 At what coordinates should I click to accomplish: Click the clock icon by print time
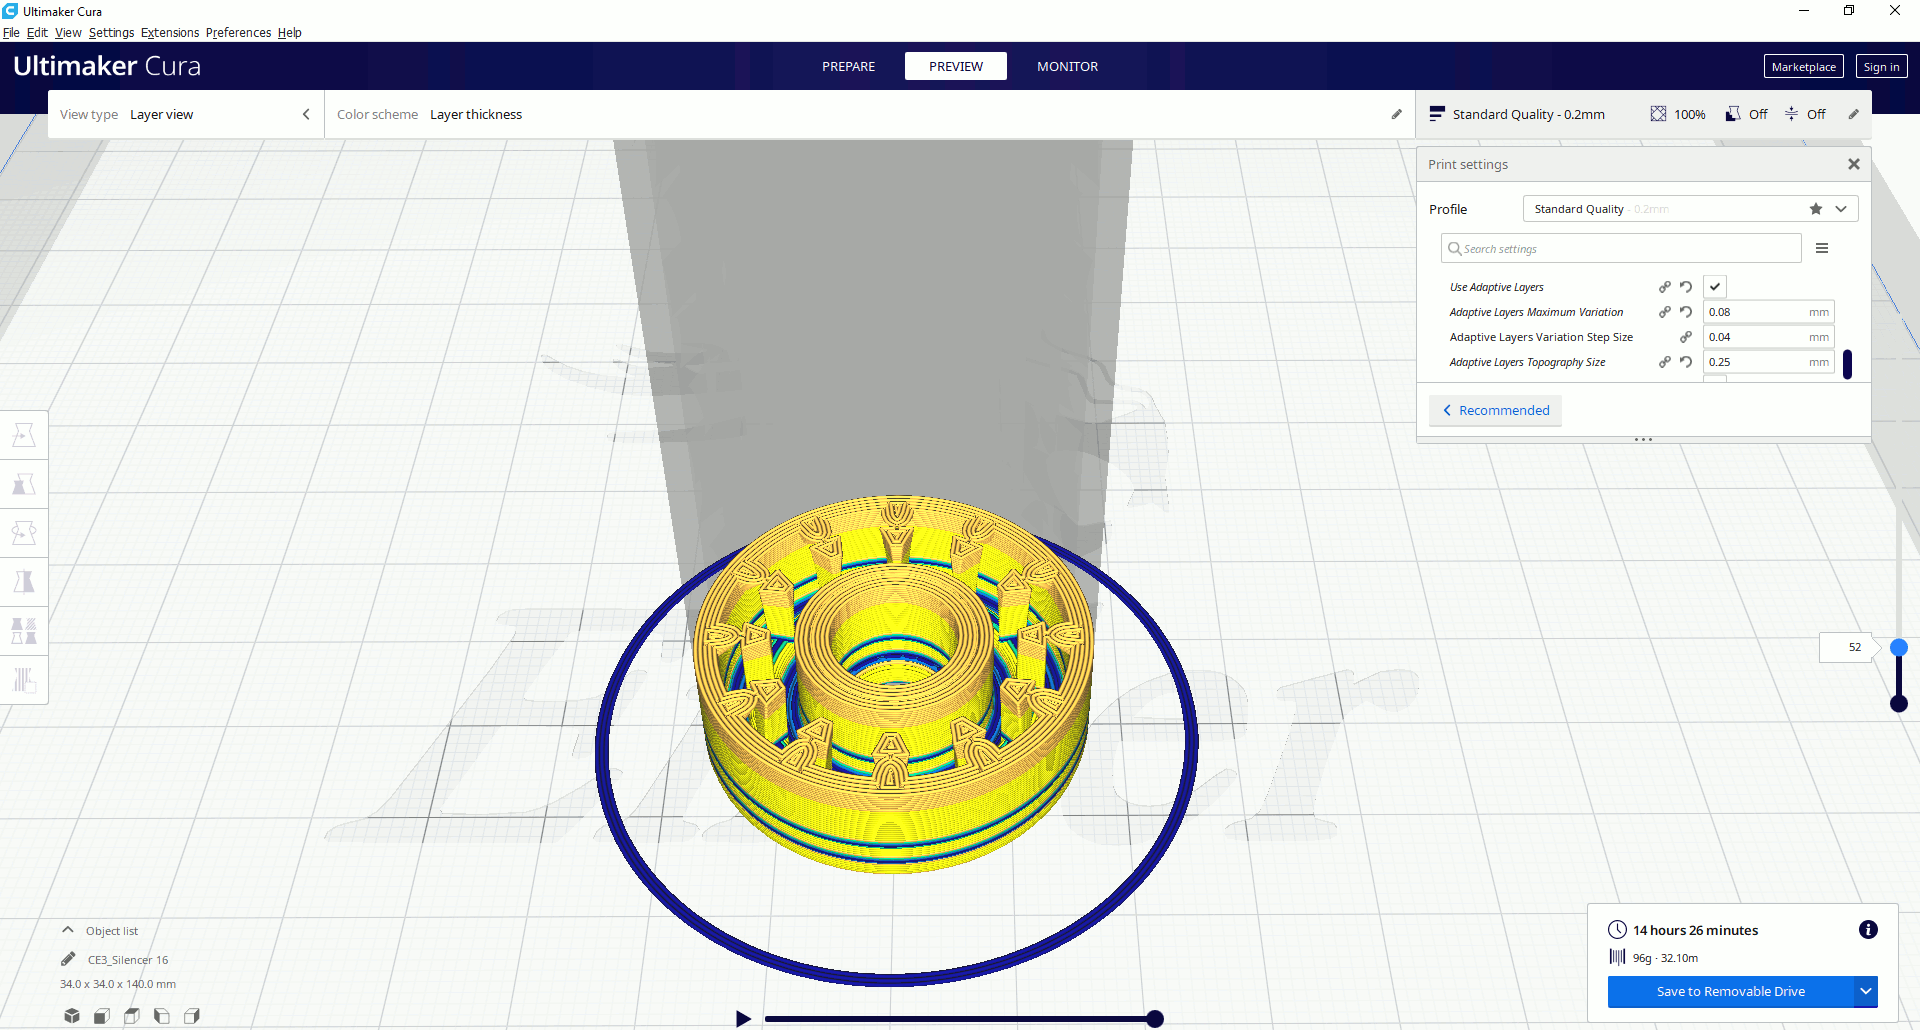(x=1617, y=930)
